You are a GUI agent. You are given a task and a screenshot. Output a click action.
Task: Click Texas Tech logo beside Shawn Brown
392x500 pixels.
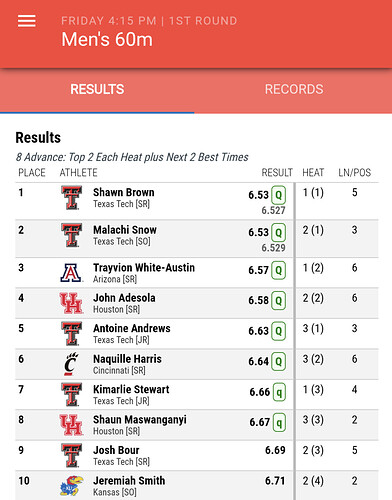tap(71, 198)
